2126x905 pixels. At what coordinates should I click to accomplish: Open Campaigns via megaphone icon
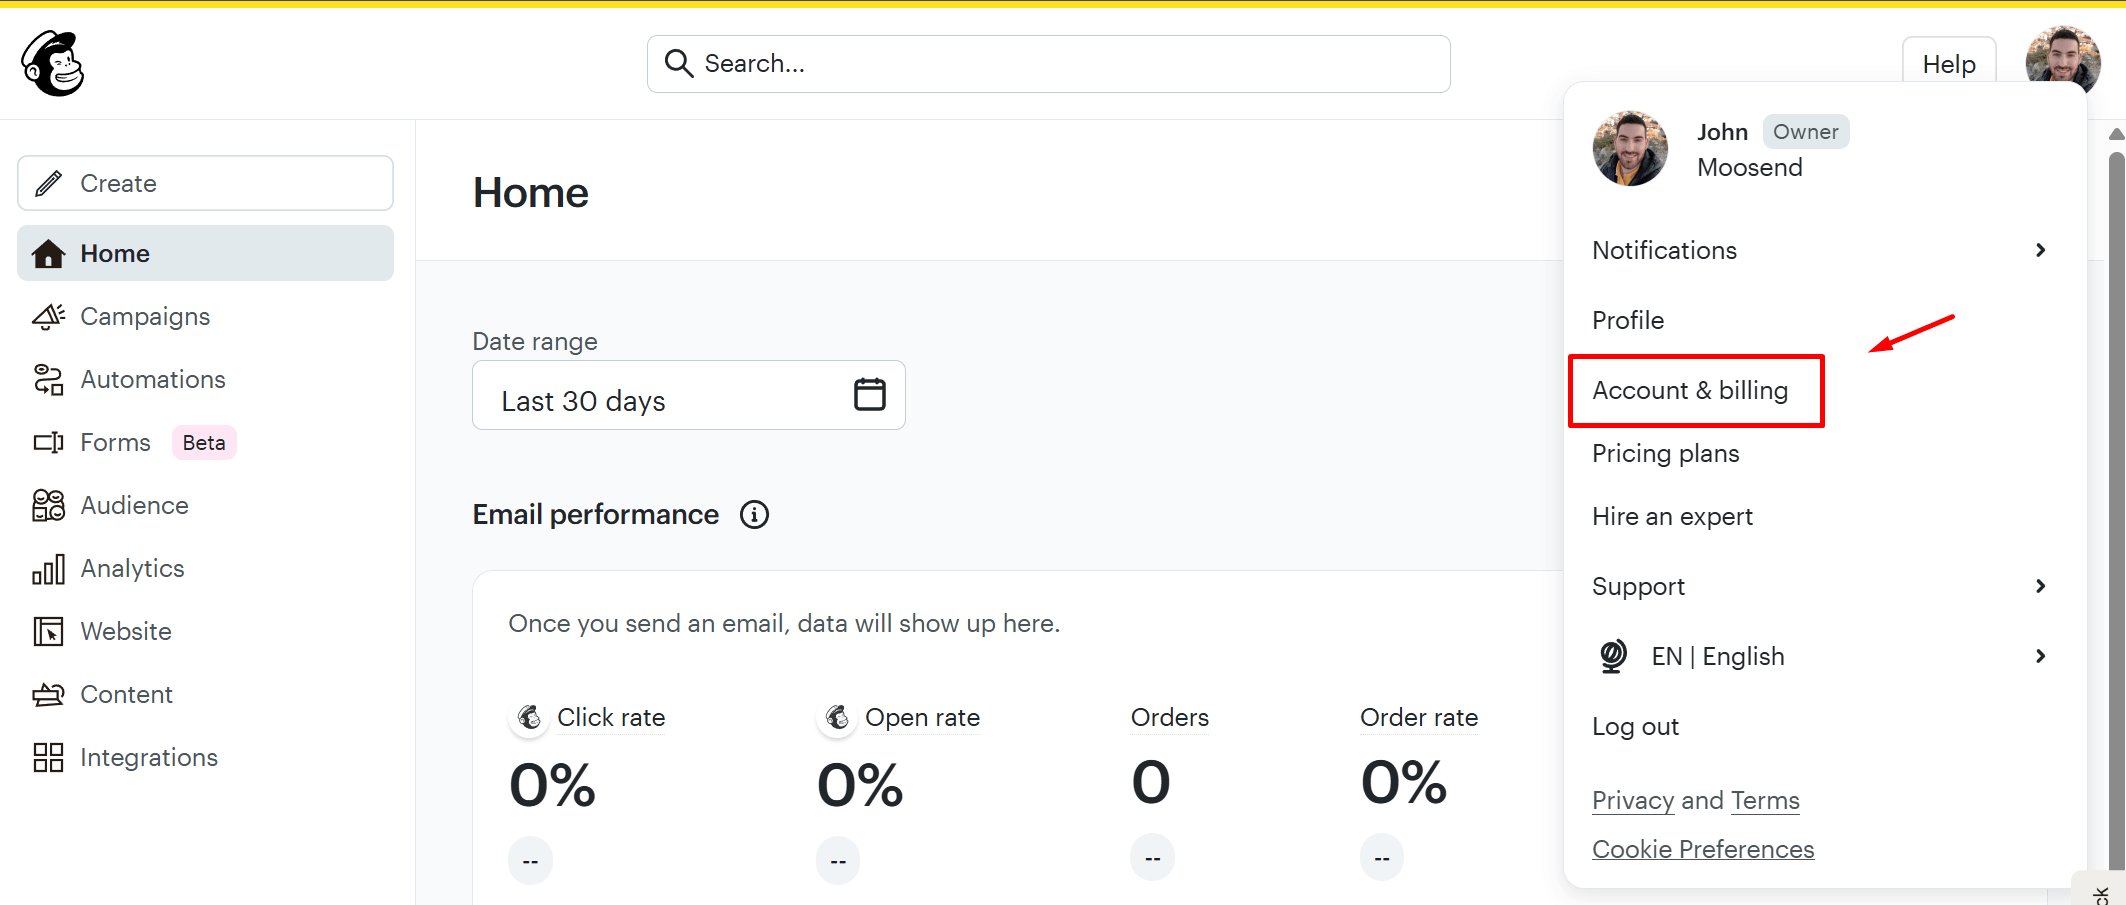point(48,317)
